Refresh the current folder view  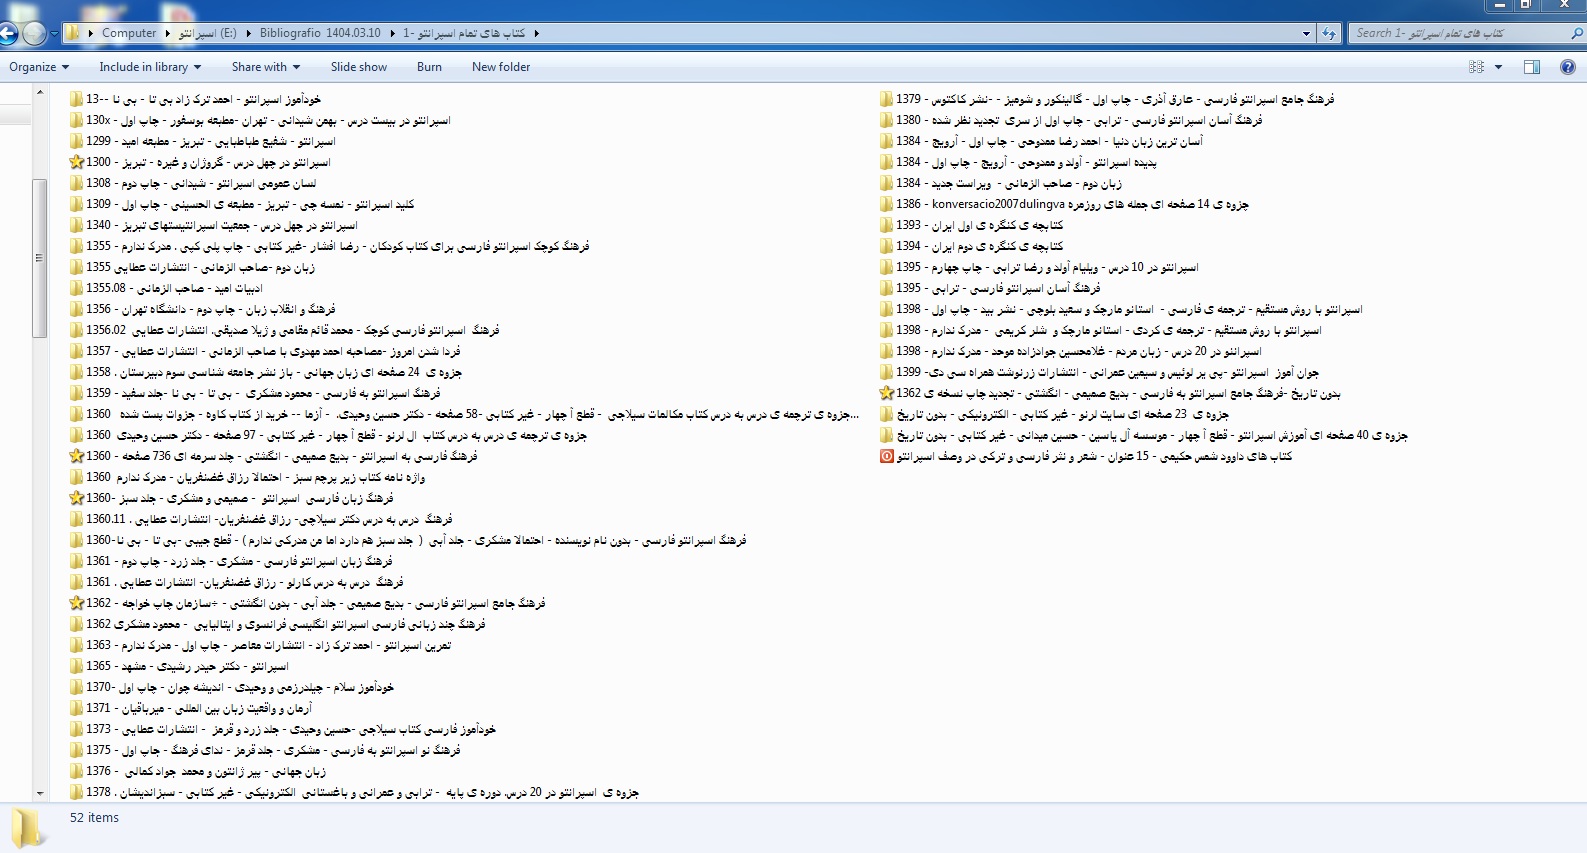(1328, 33)
